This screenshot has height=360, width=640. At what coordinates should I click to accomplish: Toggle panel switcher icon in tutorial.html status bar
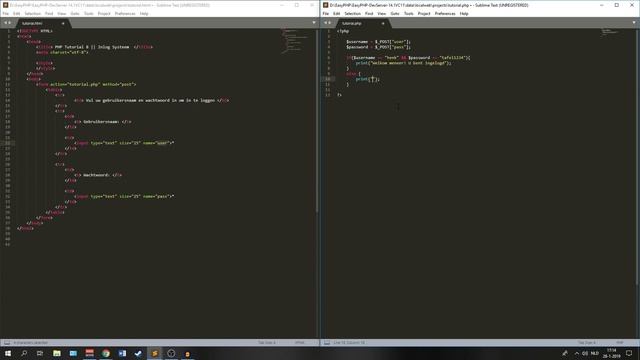7,343
